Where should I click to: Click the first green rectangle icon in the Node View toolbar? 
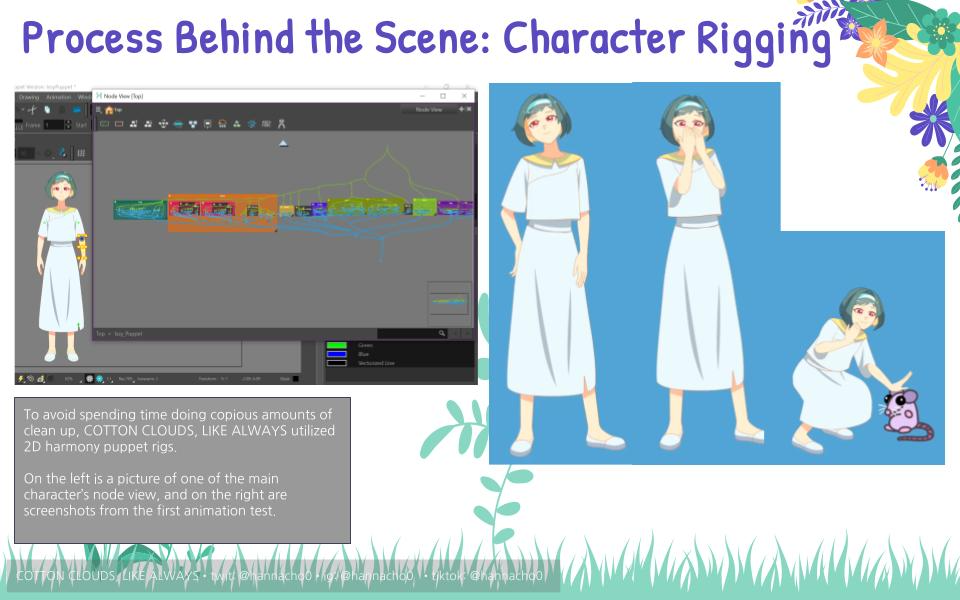tap(104, 125)
